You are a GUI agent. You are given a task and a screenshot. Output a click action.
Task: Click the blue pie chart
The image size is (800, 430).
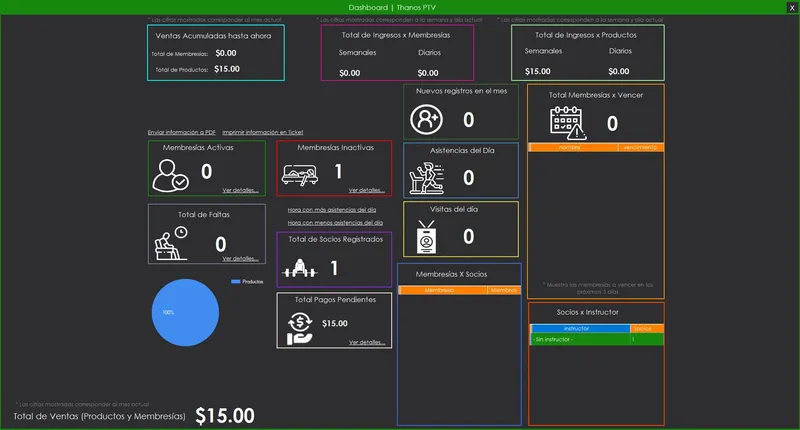(185, 312)
